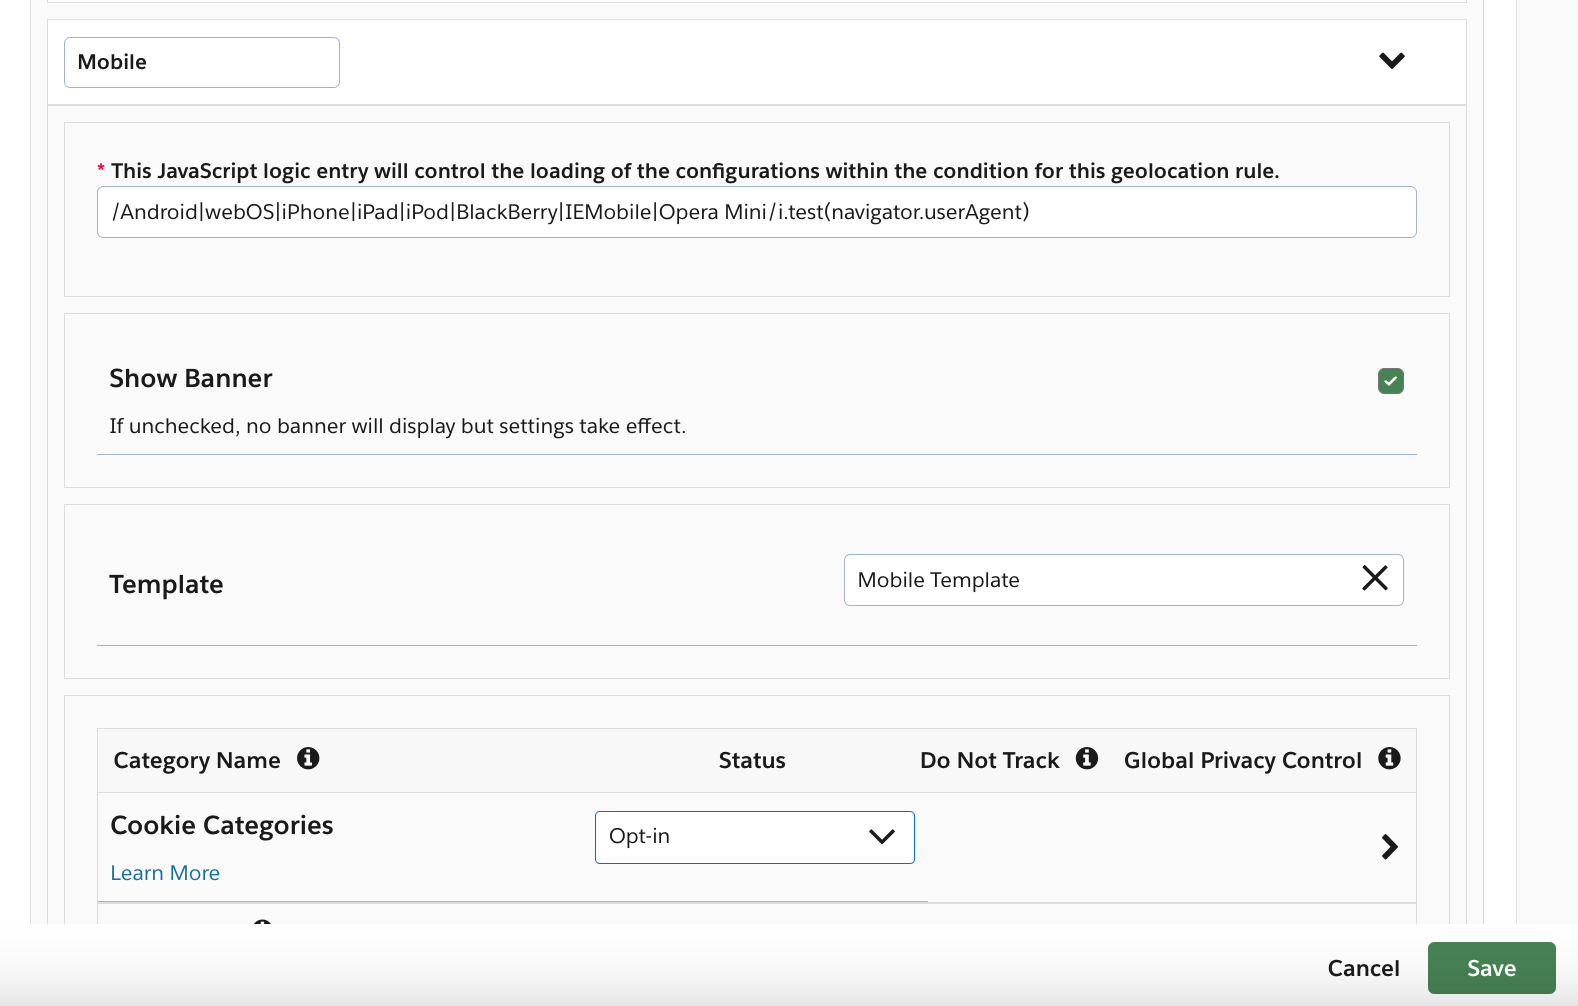This screenshot has width=1578, height=1006.
Task: Click the Show Banner heading
Action: tap(191, 378)
